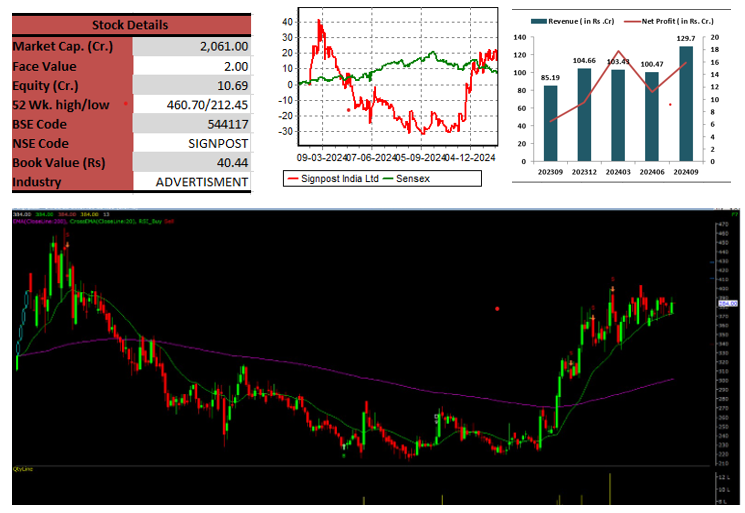Click the green Sensex legend entry
745x513 pixels.
pyautogui.click(x=406, y=179)
